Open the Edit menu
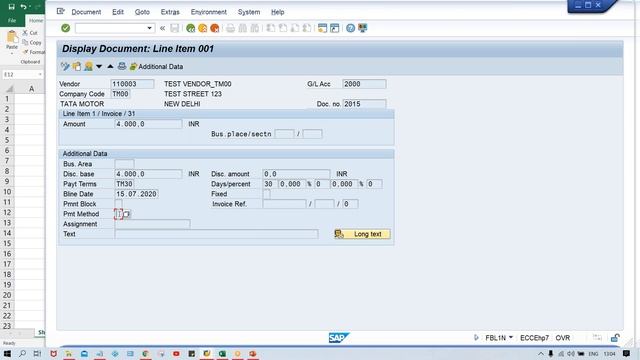This screenshot has width=640, height=360. pos(118,12)
